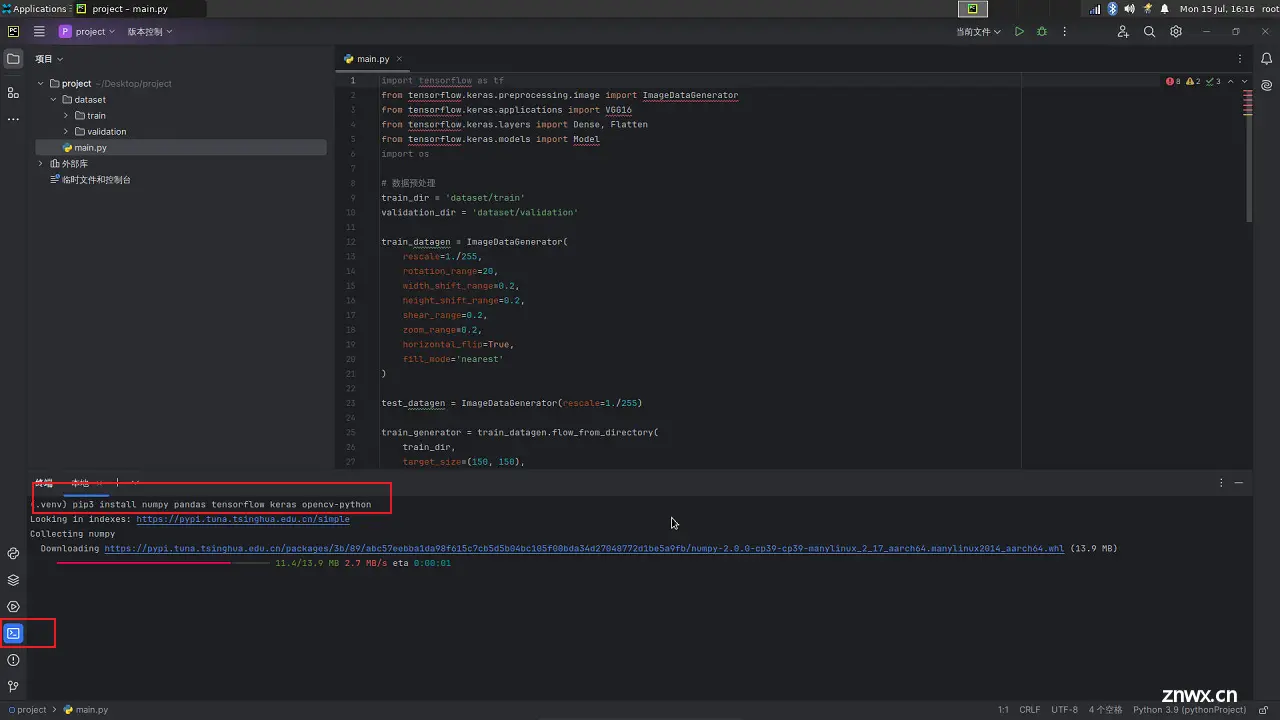Viewport: 1280px width, 720px height.
Task: Open Search Everywhere magnifier
Action: point(1150,32)
